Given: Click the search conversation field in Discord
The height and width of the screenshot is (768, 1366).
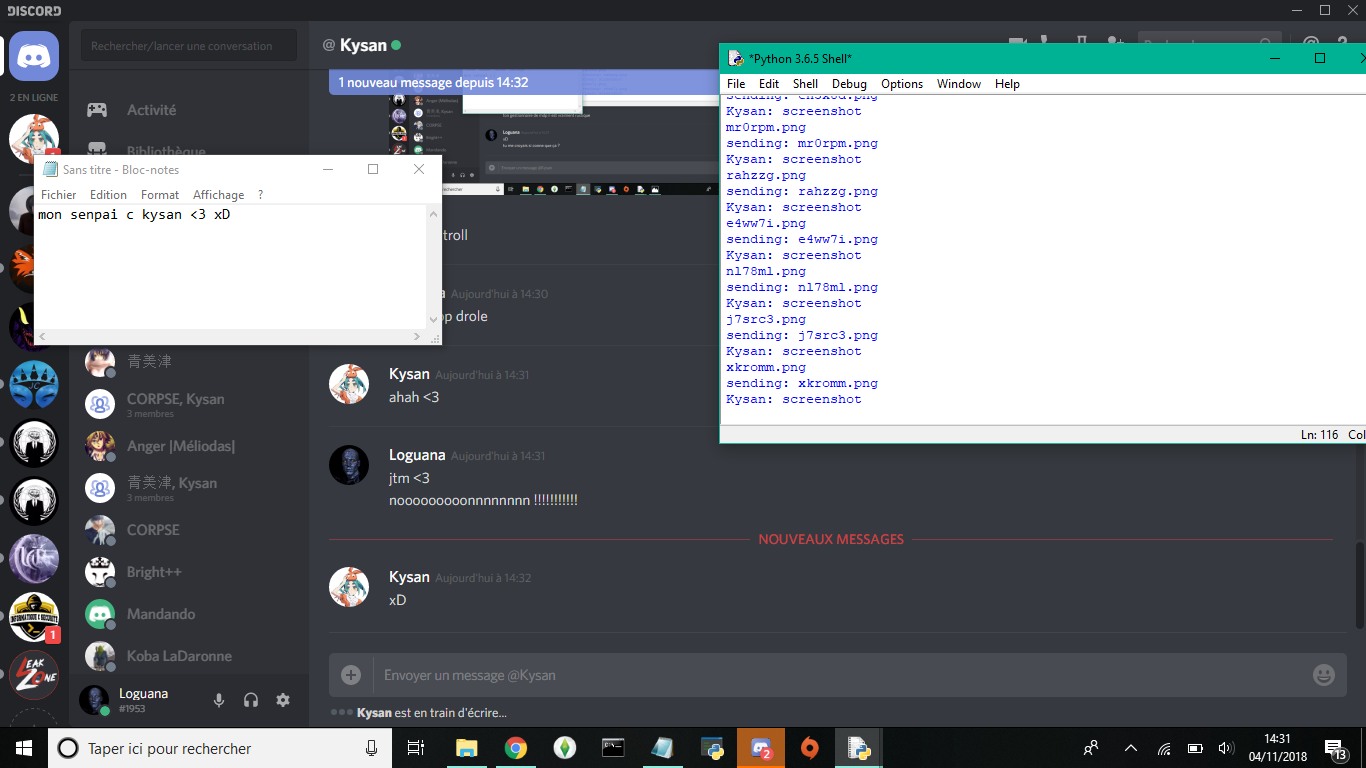Looking at the screenshot, I should point(189,46).
